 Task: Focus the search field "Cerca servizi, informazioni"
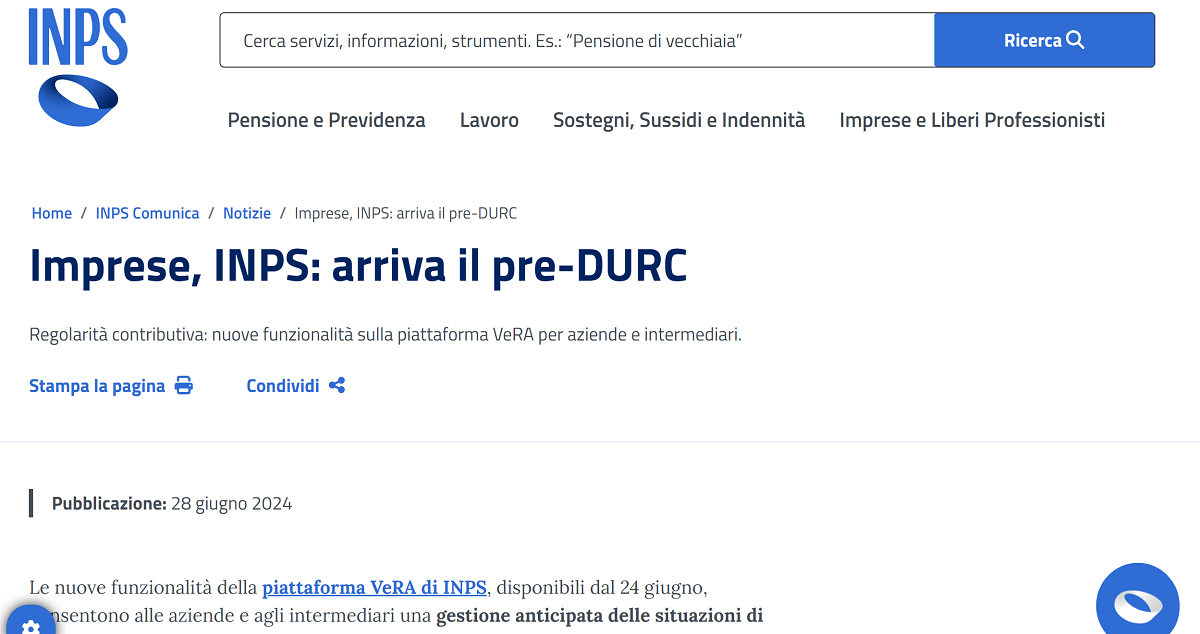(576, 40)
